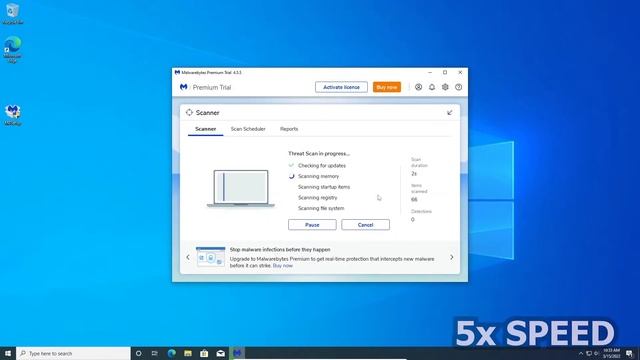This screenshot has height=360, width=640.
Task: Open File Explorer from the taskbar
Action: [x=188, y=353]
